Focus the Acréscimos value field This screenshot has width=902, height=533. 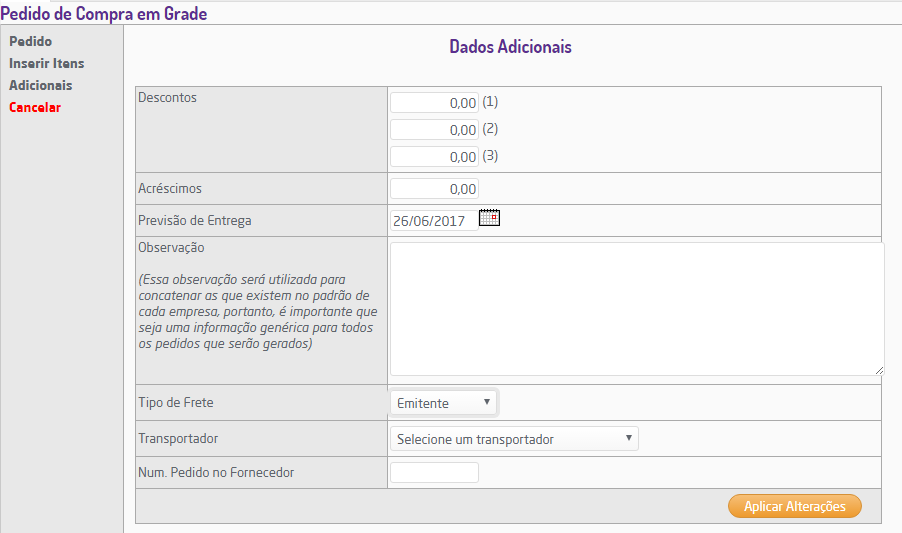point(434,188)
